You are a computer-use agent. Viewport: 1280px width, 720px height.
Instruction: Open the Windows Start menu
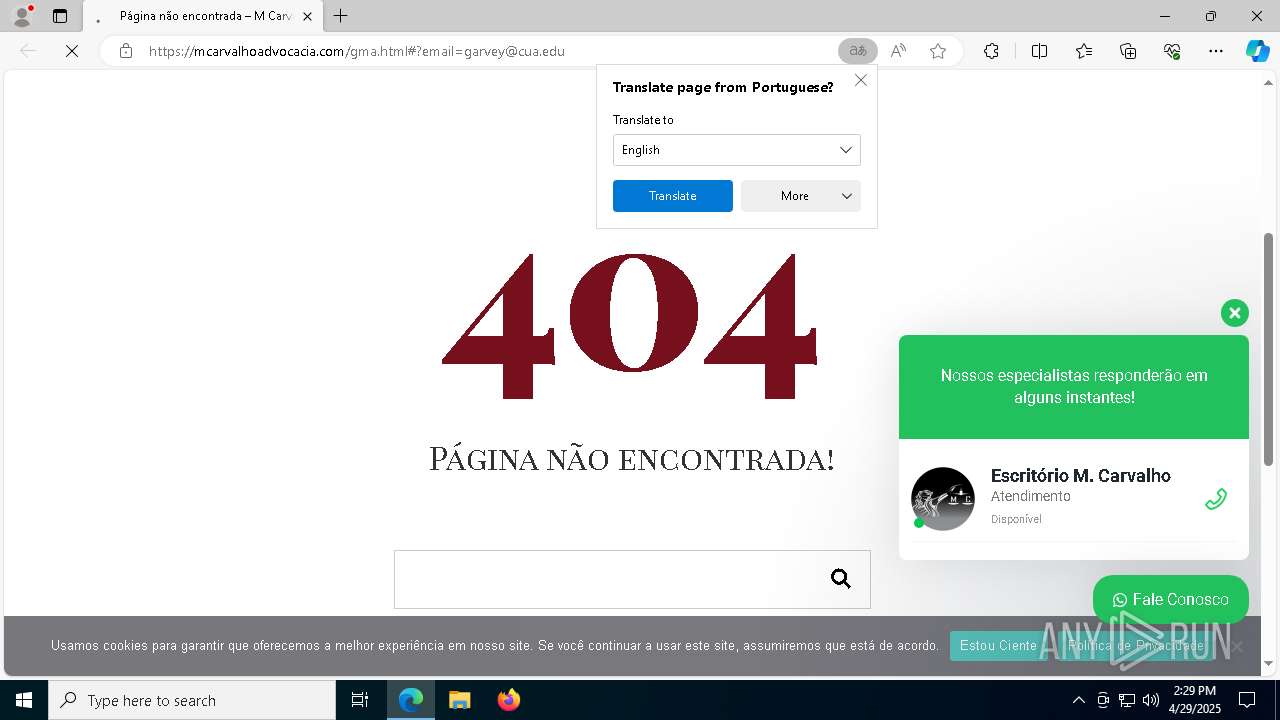pyautogui.click(x=24, y=700)
